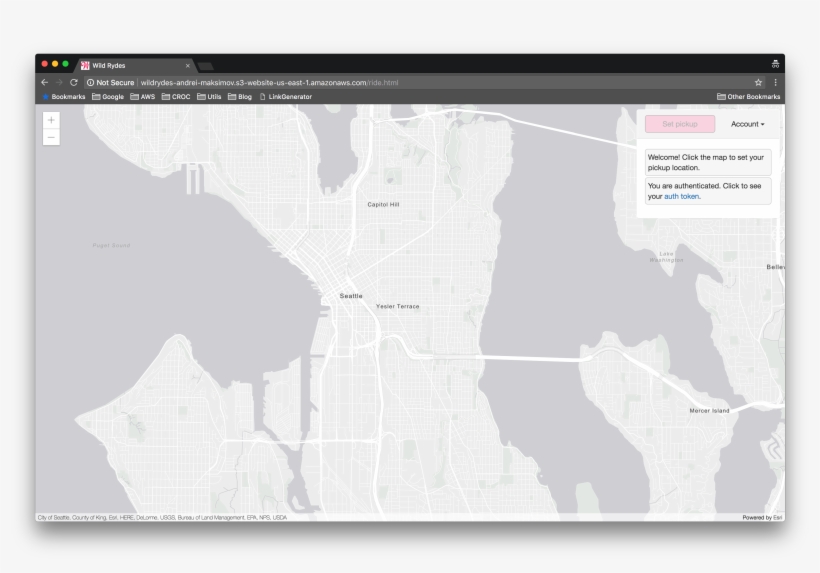Zoom in on the map

pyautogui.click(x=52, y=120)
